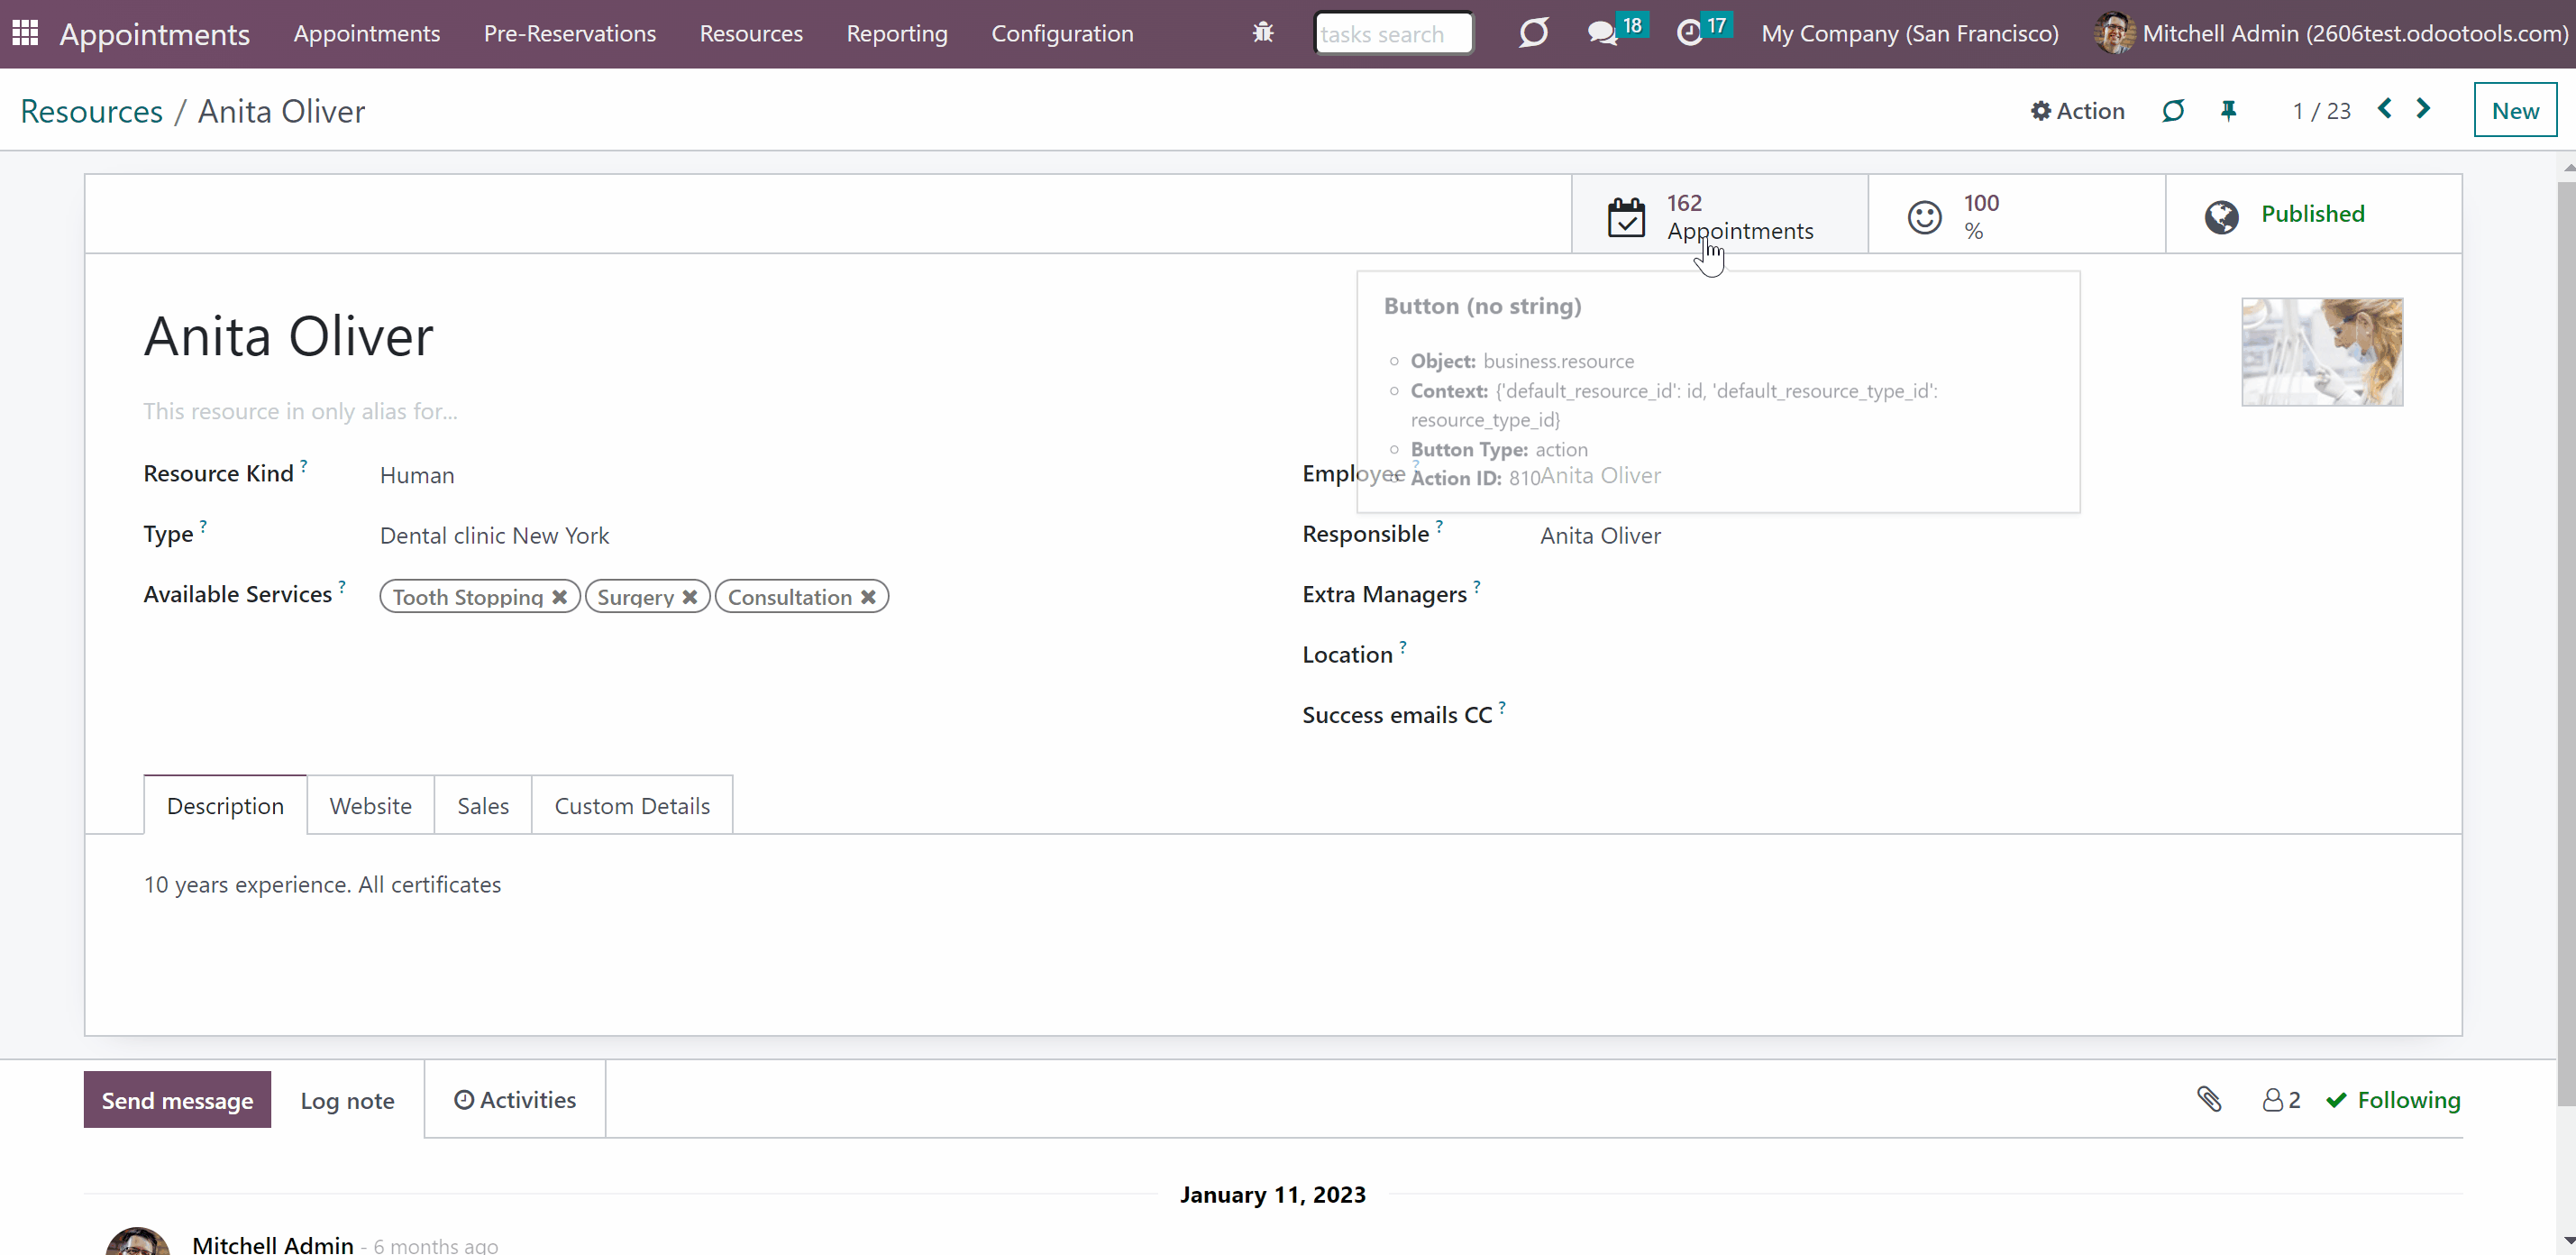Screen dimensions: 2576x1255
Task: Click the attachments paperclip icon
Action: 2209,1099
